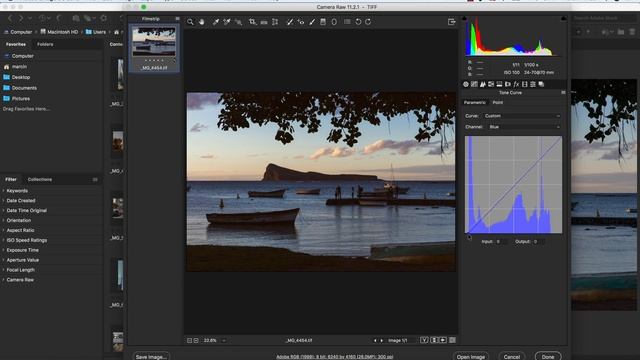Click the tone curve Output value field
640x360 pixels.
coord(538,242)
